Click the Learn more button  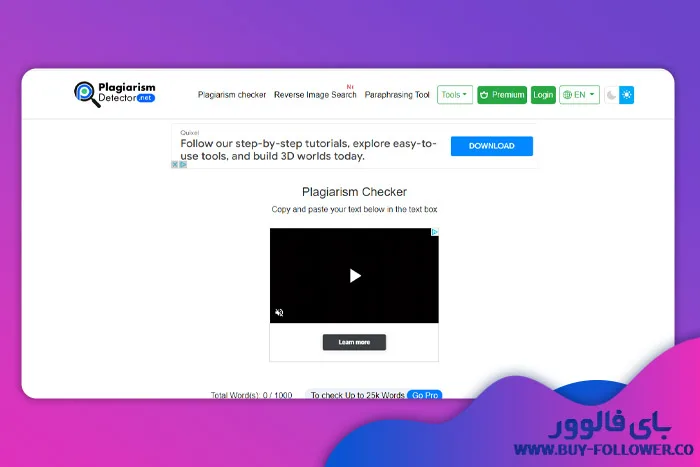click(x=354, y=342)
